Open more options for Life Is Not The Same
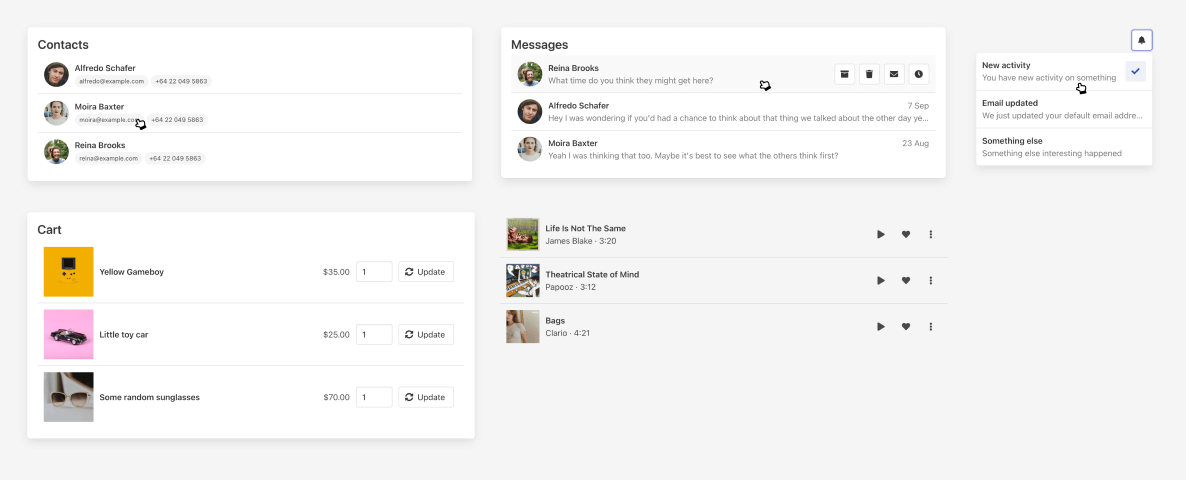1186x480 pixels. 931,234
